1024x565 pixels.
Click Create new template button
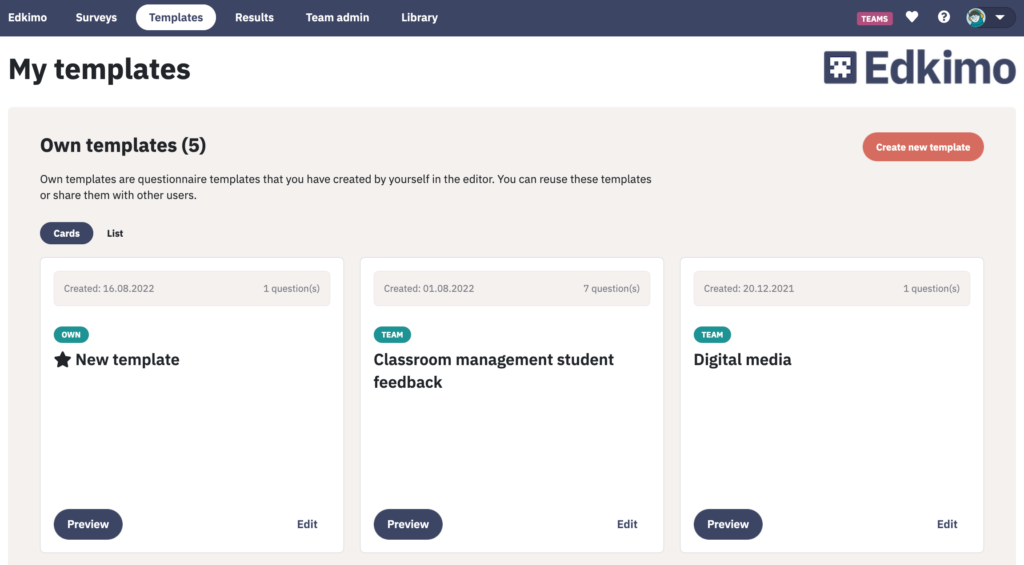click(x=923, y=147)
